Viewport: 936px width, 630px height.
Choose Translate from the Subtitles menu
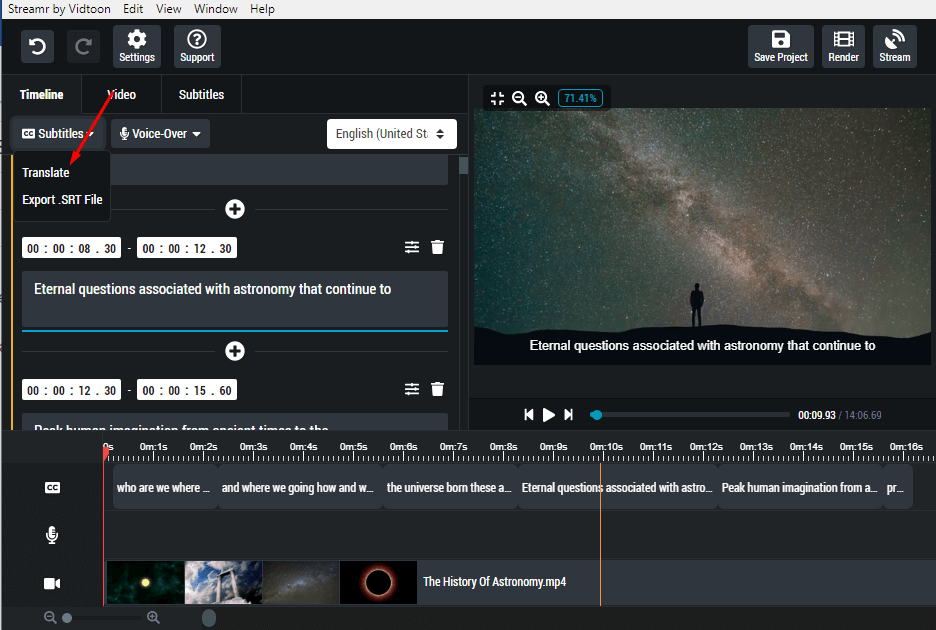tap(46, 173)
